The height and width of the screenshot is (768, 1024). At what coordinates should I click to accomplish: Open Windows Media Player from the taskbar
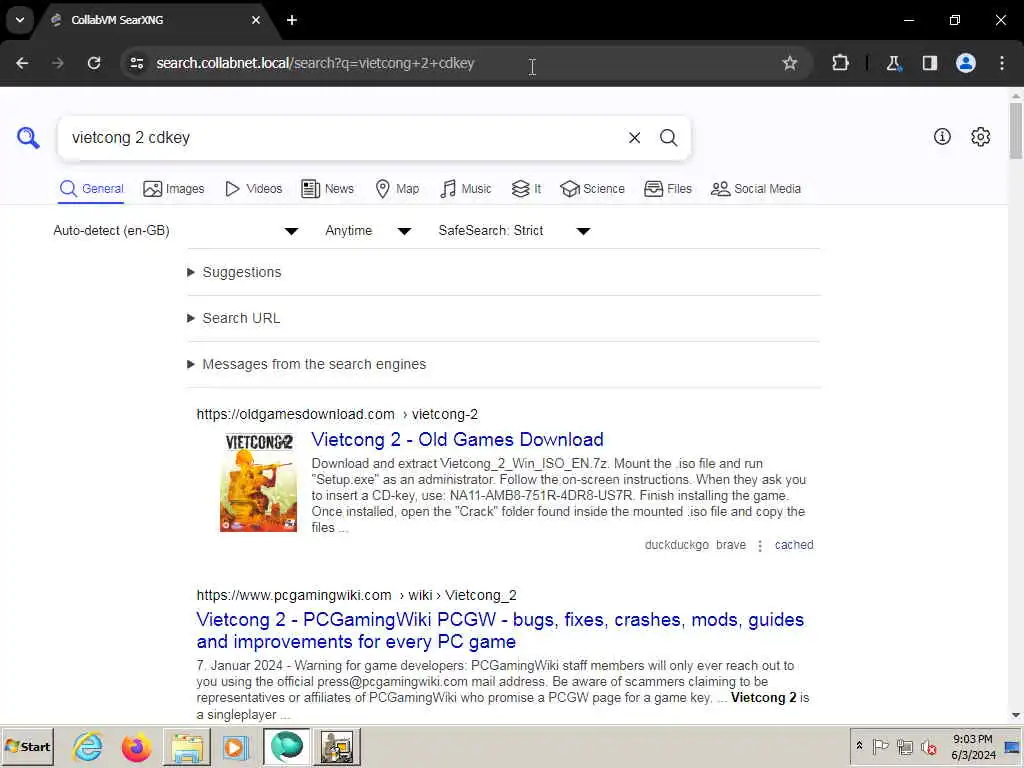(x=236, y=746)
